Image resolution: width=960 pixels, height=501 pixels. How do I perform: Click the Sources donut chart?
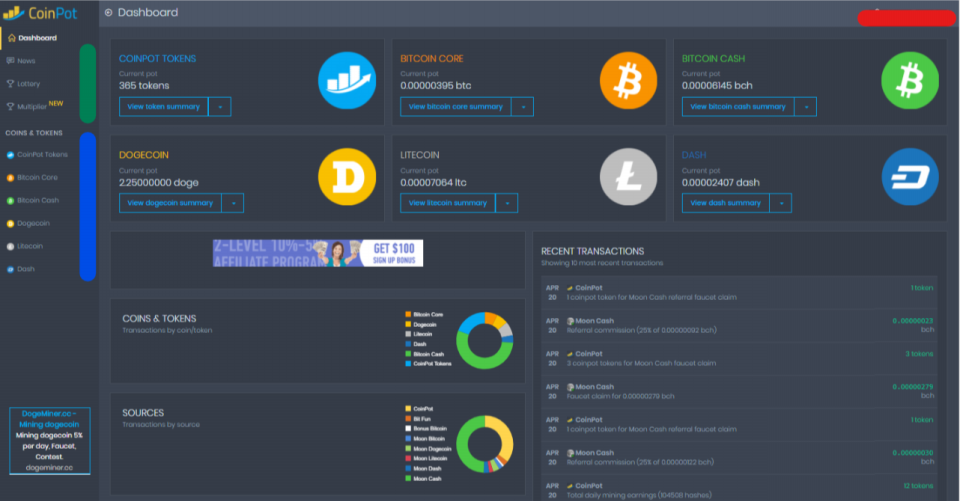click(485, 444)
